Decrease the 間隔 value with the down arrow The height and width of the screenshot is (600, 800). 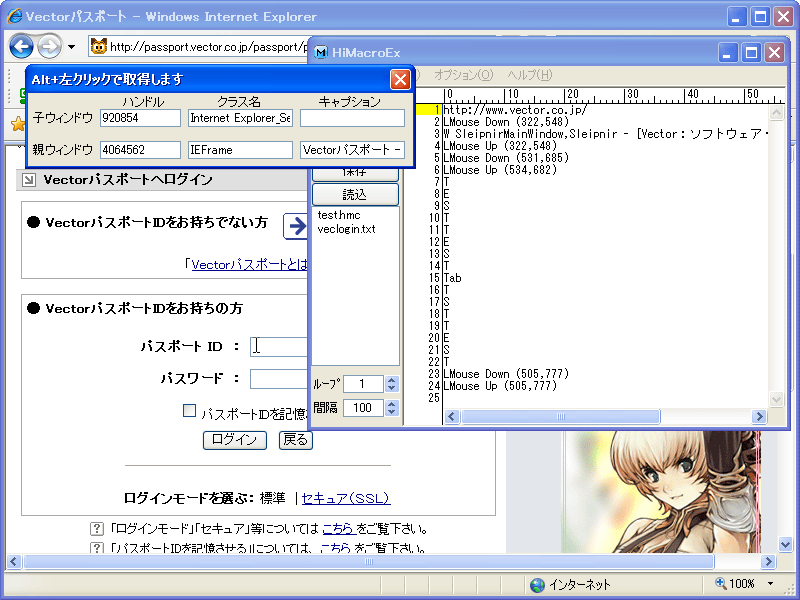click(x=391, y=411)
